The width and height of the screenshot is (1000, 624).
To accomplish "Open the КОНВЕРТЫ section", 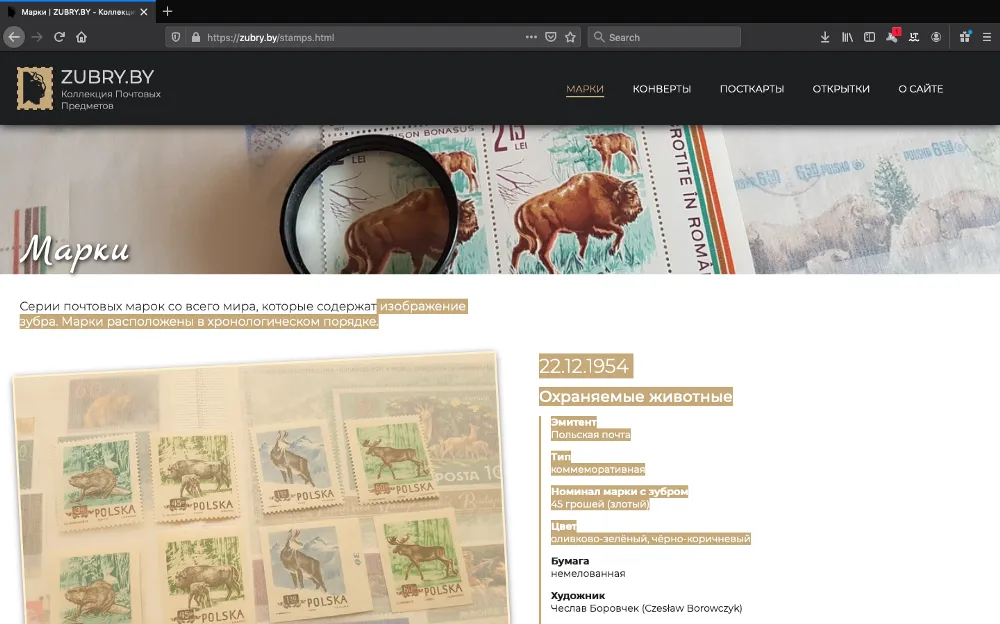I will (x=661, y=89).
